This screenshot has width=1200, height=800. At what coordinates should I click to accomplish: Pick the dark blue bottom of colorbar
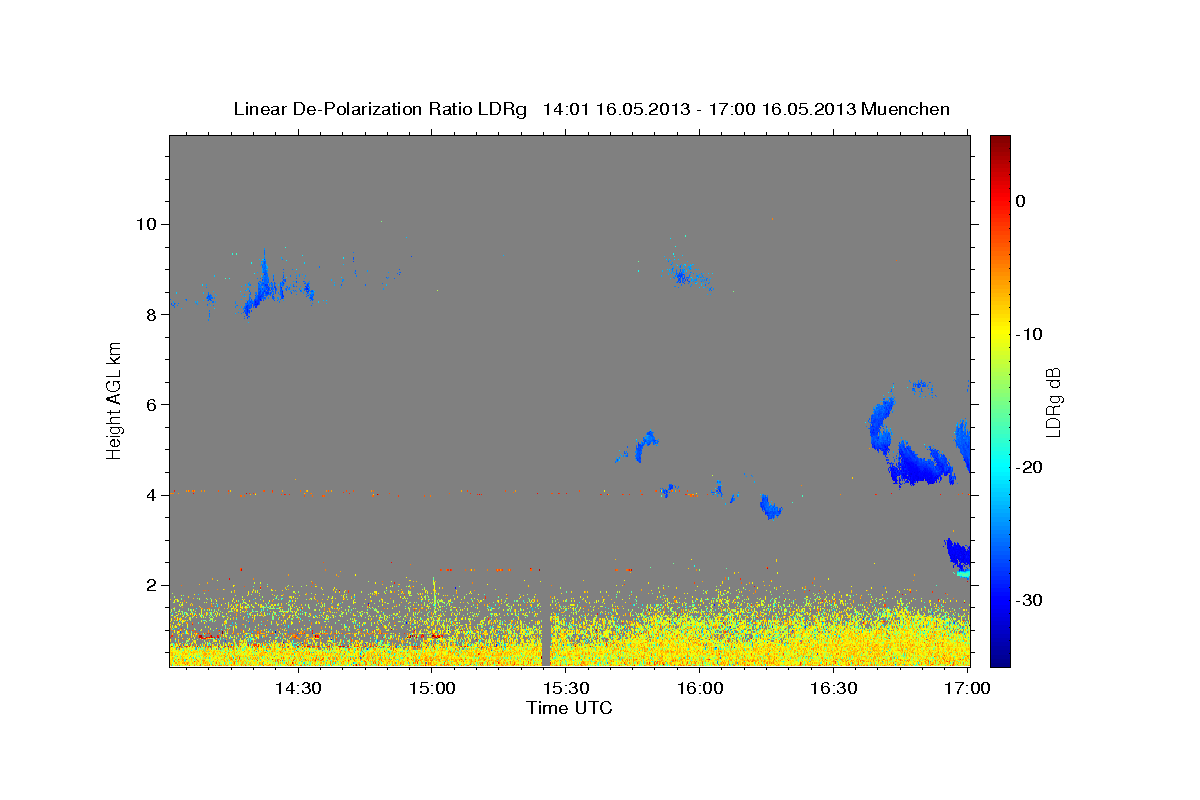coord(1000,658)
